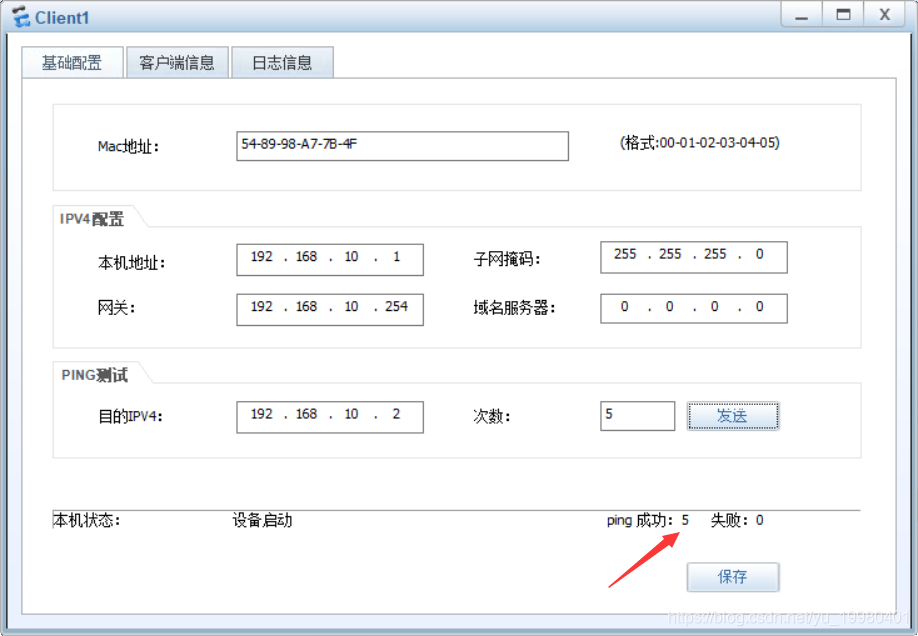Click the 设备启动 status text
The width and height of the screenshot is (918, 636).
[x=262, y=520]
